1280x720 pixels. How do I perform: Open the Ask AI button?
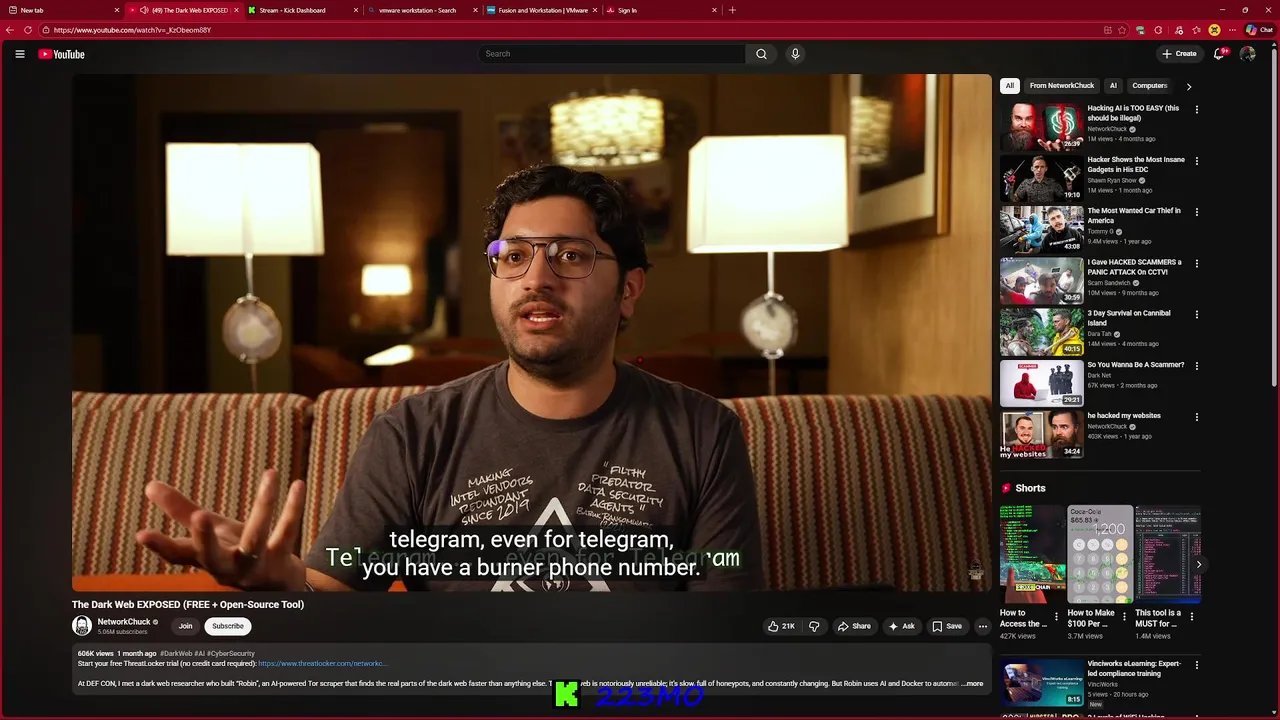[901, 626]
